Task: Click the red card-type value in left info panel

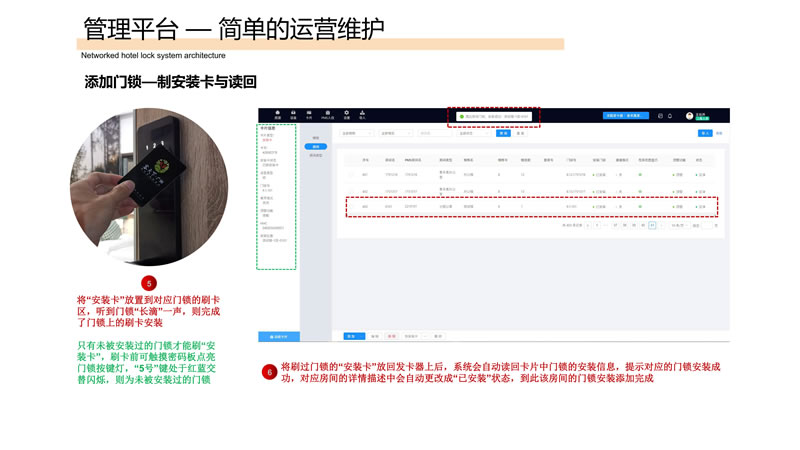Action: click(x=267, y=140)
